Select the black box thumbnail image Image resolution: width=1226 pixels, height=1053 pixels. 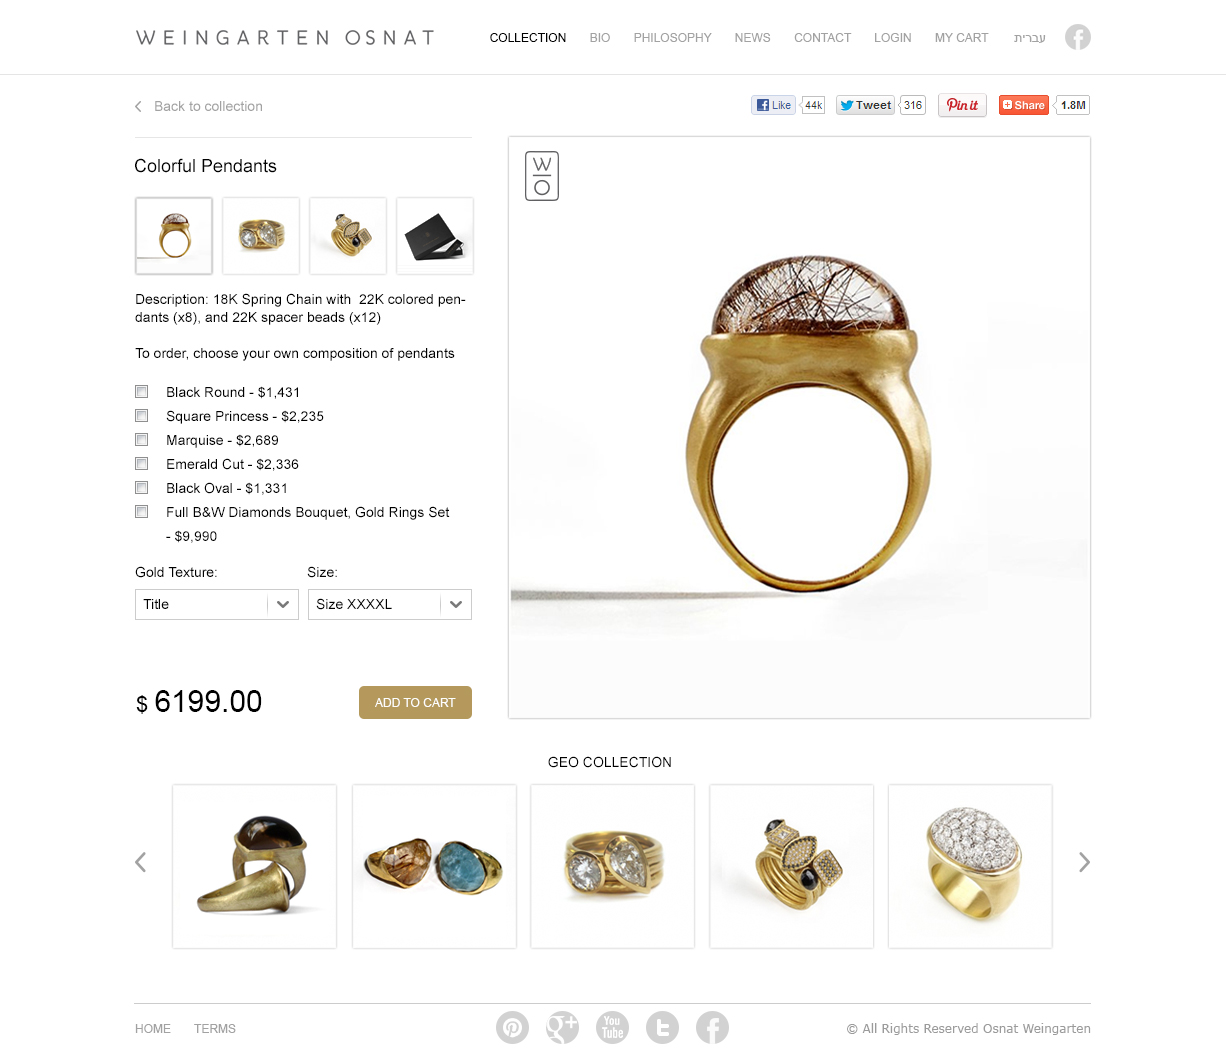[435, 236]
